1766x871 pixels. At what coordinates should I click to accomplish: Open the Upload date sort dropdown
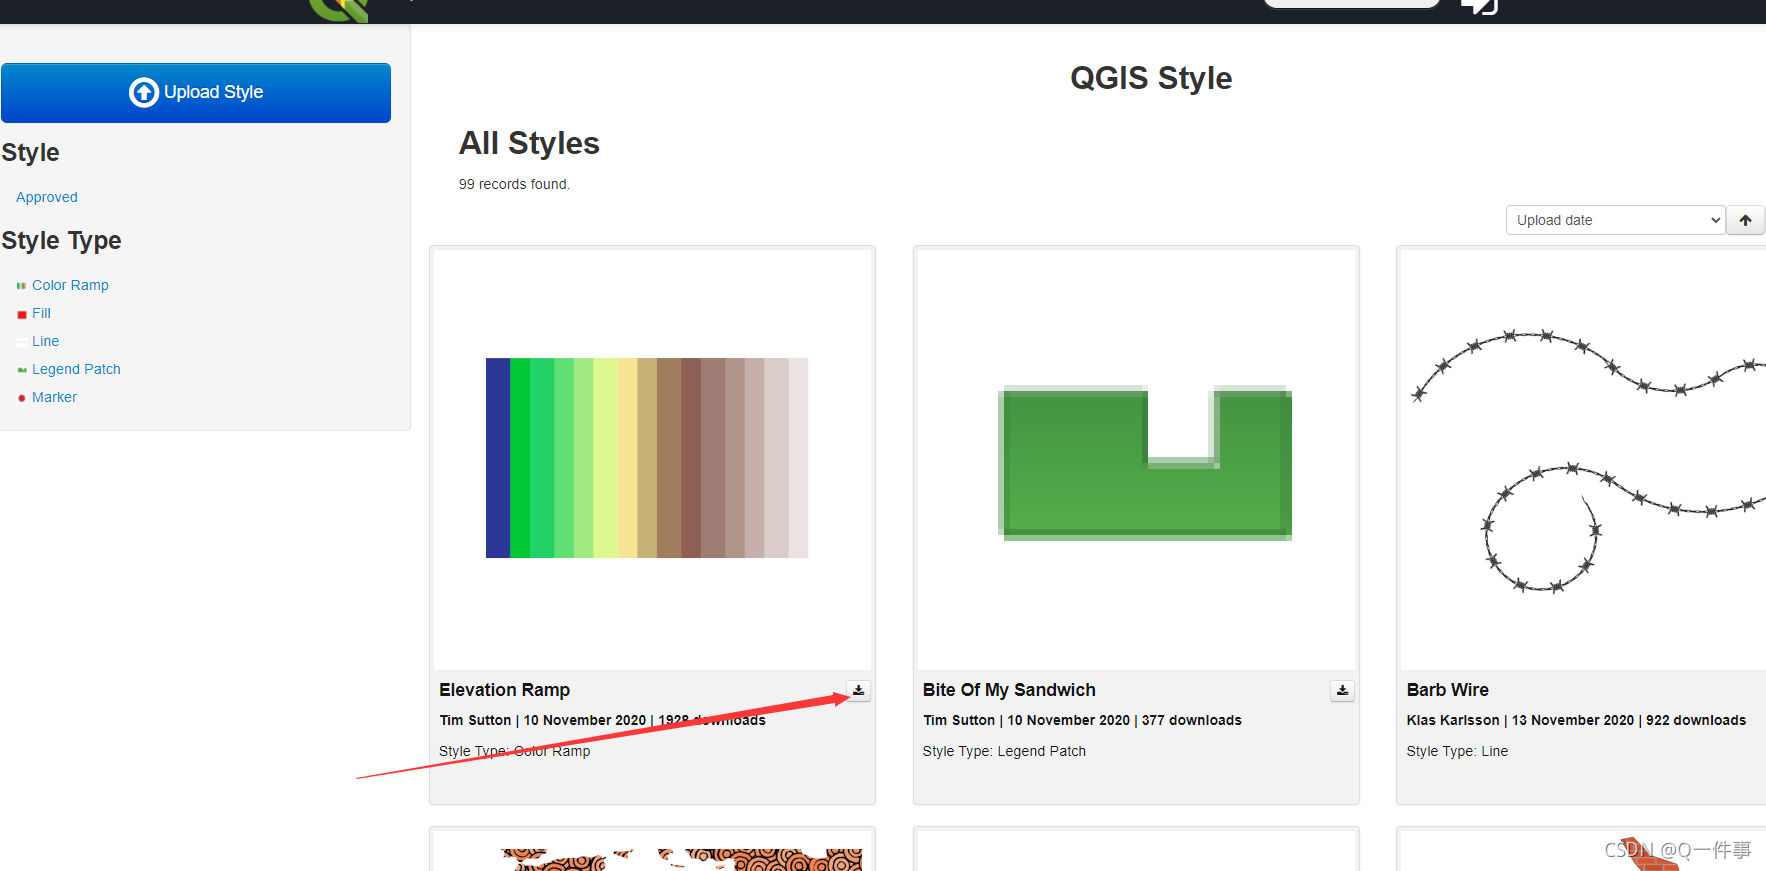(x=1615, y=220)
